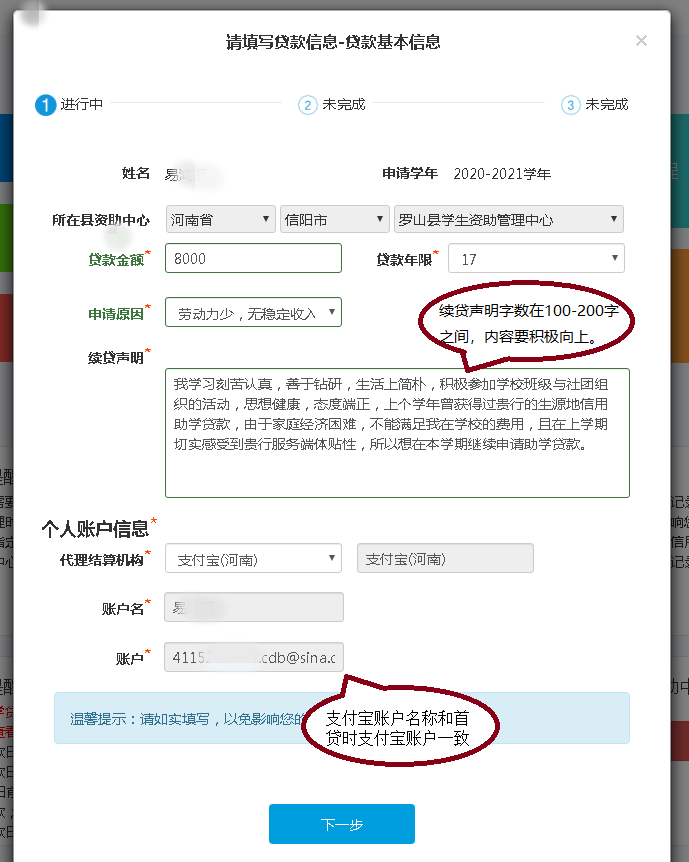The width and height of the screenshot is (689, 862).
Task: Click step 1 circle icon 进行中
Action: pyautogui.click(x=45, y=105)
